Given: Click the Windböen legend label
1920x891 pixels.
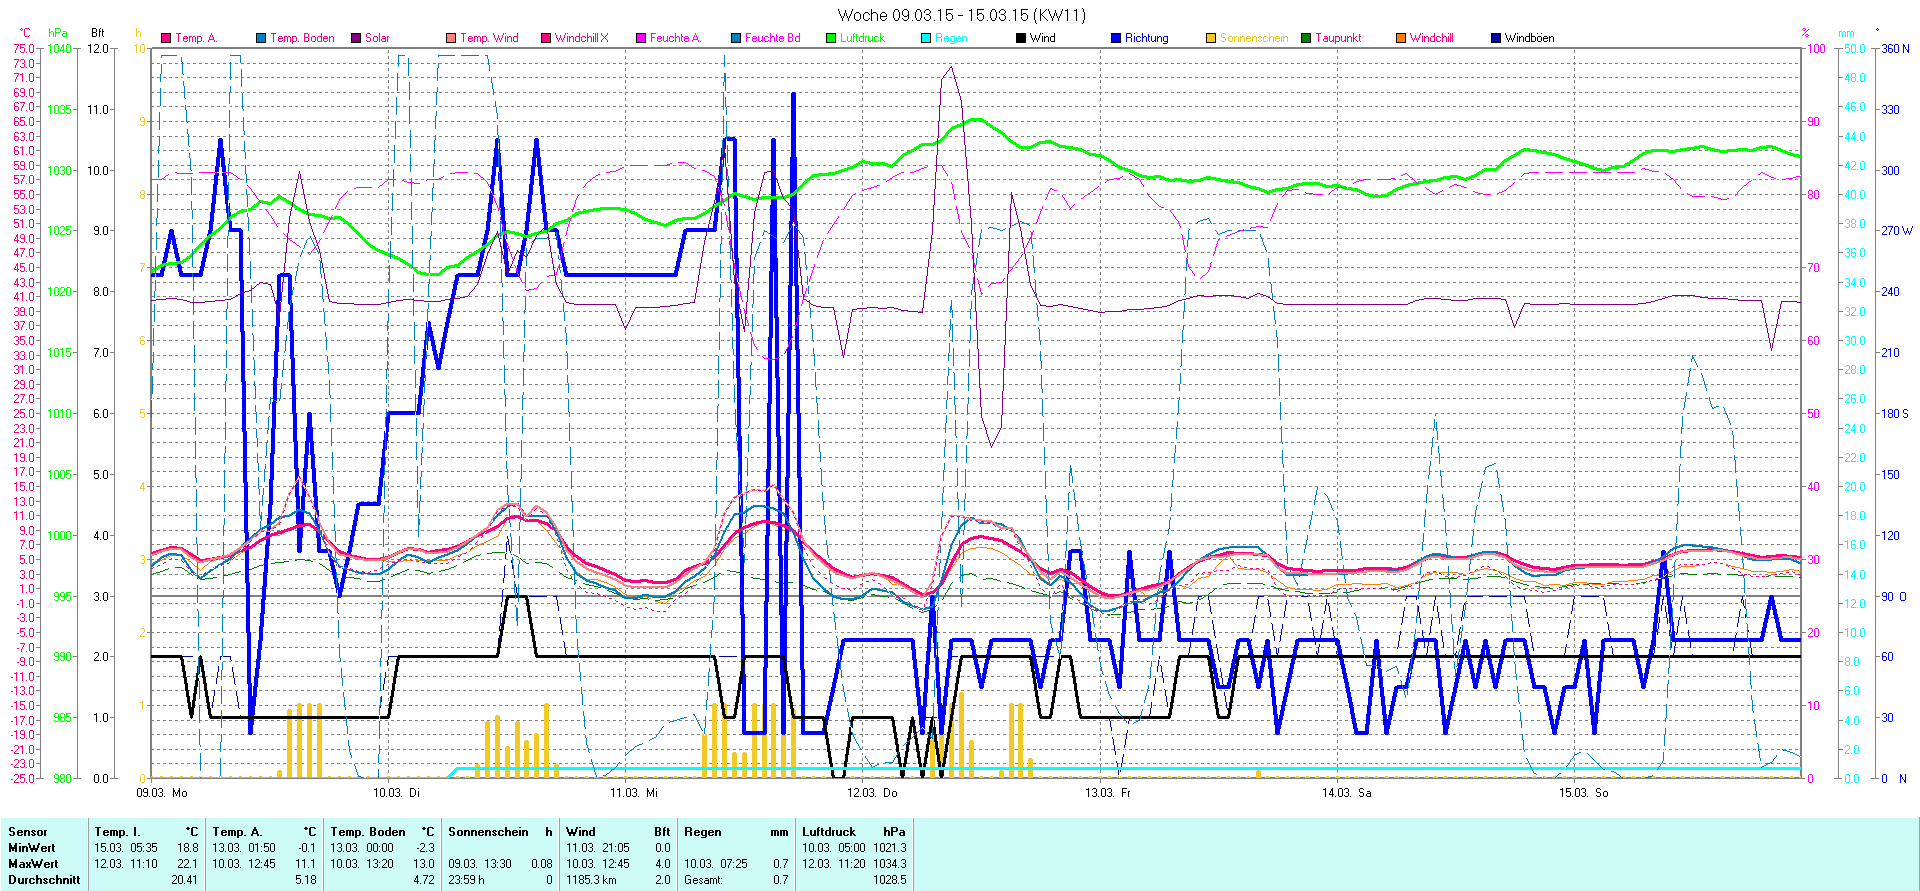Looking at the screenshot, I should click(x=1529, y=38).
